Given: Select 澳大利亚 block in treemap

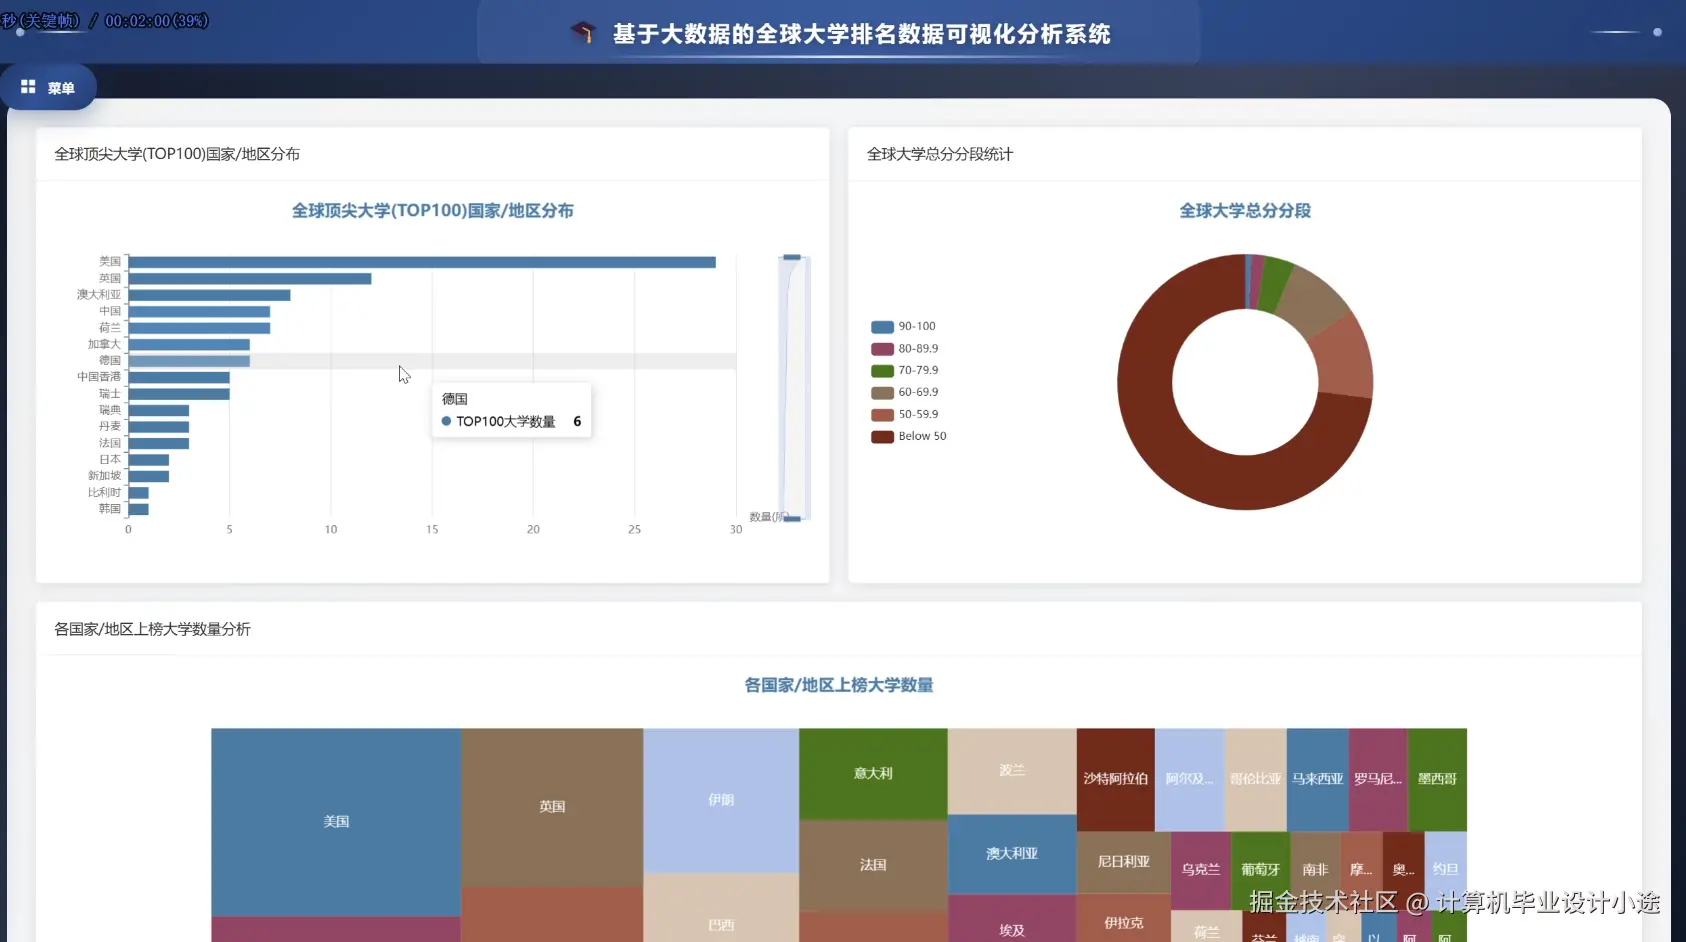Looking at the screenshot, I should 1012,854.
